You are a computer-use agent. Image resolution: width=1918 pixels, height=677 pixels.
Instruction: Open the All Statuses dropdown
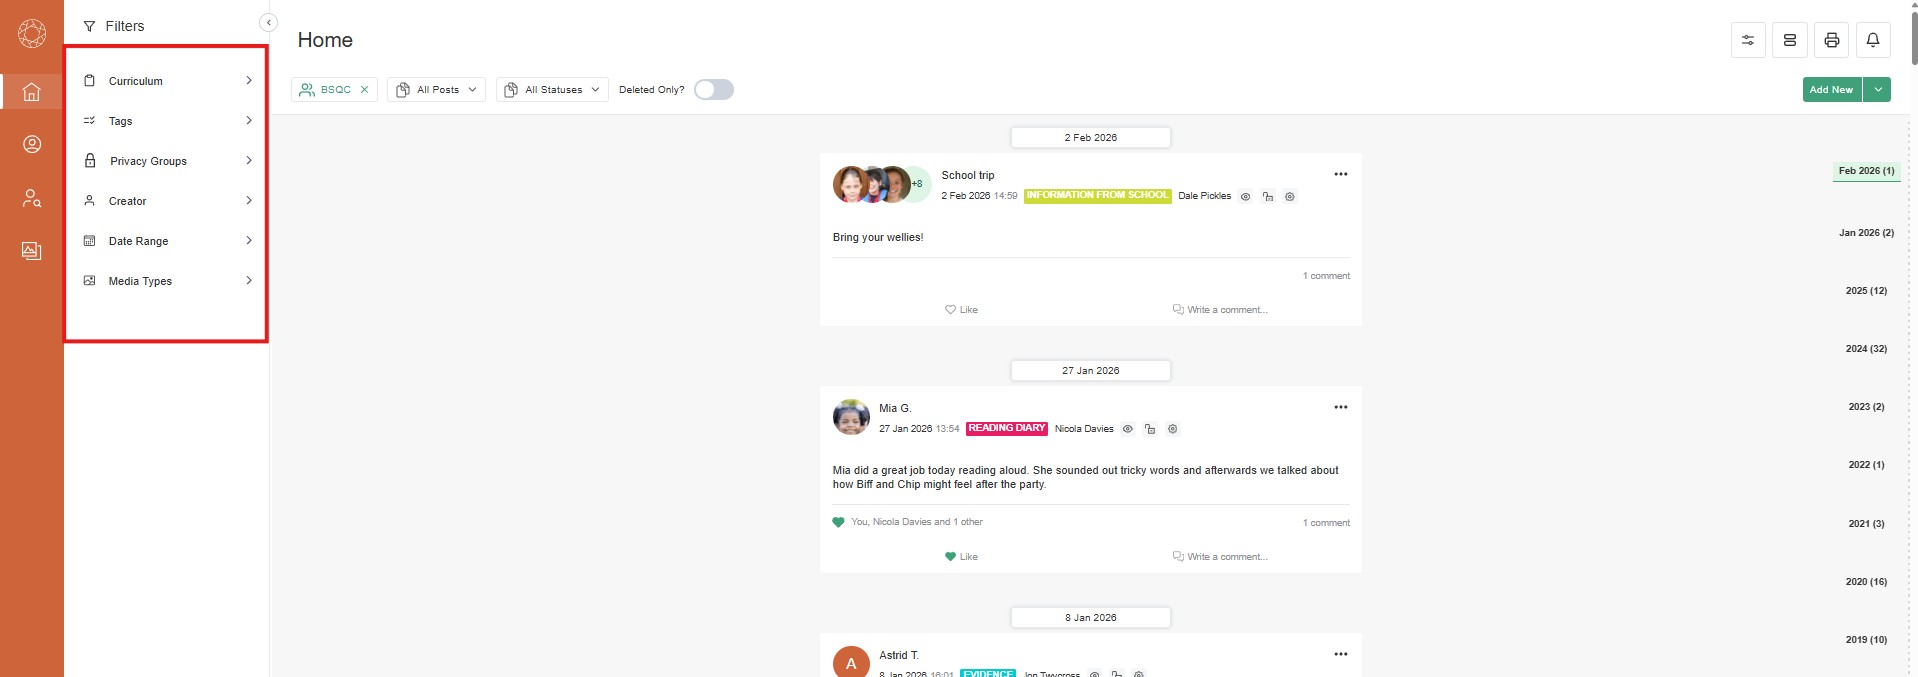pos(552,90)
